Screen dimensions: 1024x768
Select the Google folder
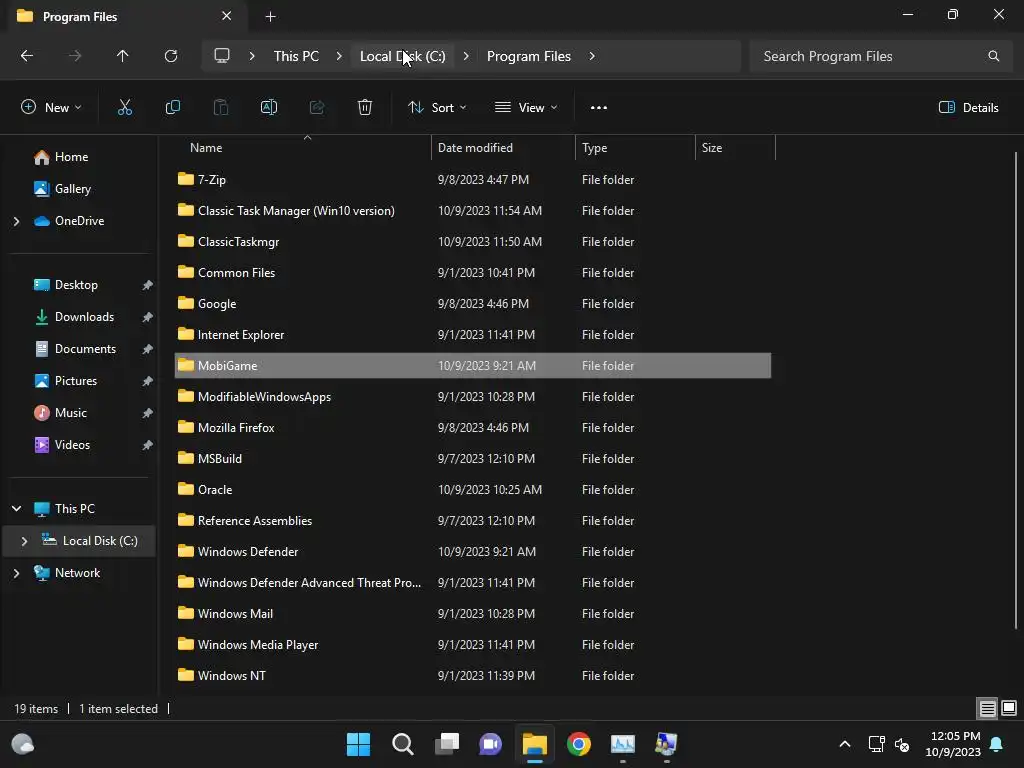tap(473, 304)
